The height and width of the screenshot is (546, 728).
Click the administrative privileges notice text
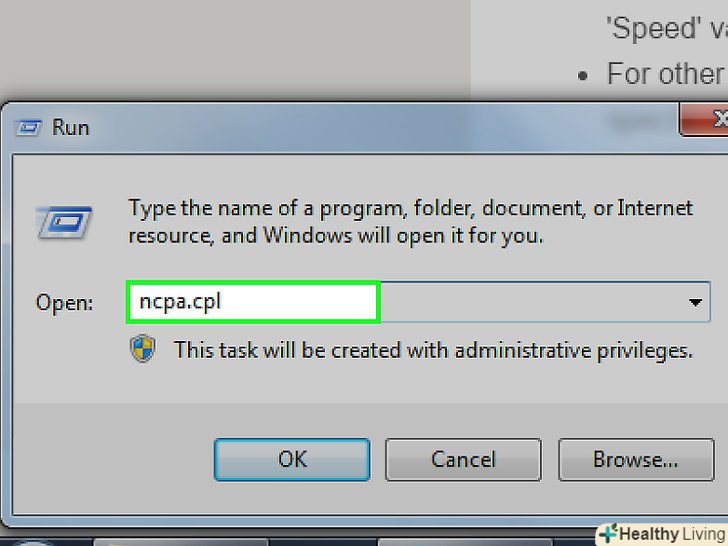coord(433,350)
